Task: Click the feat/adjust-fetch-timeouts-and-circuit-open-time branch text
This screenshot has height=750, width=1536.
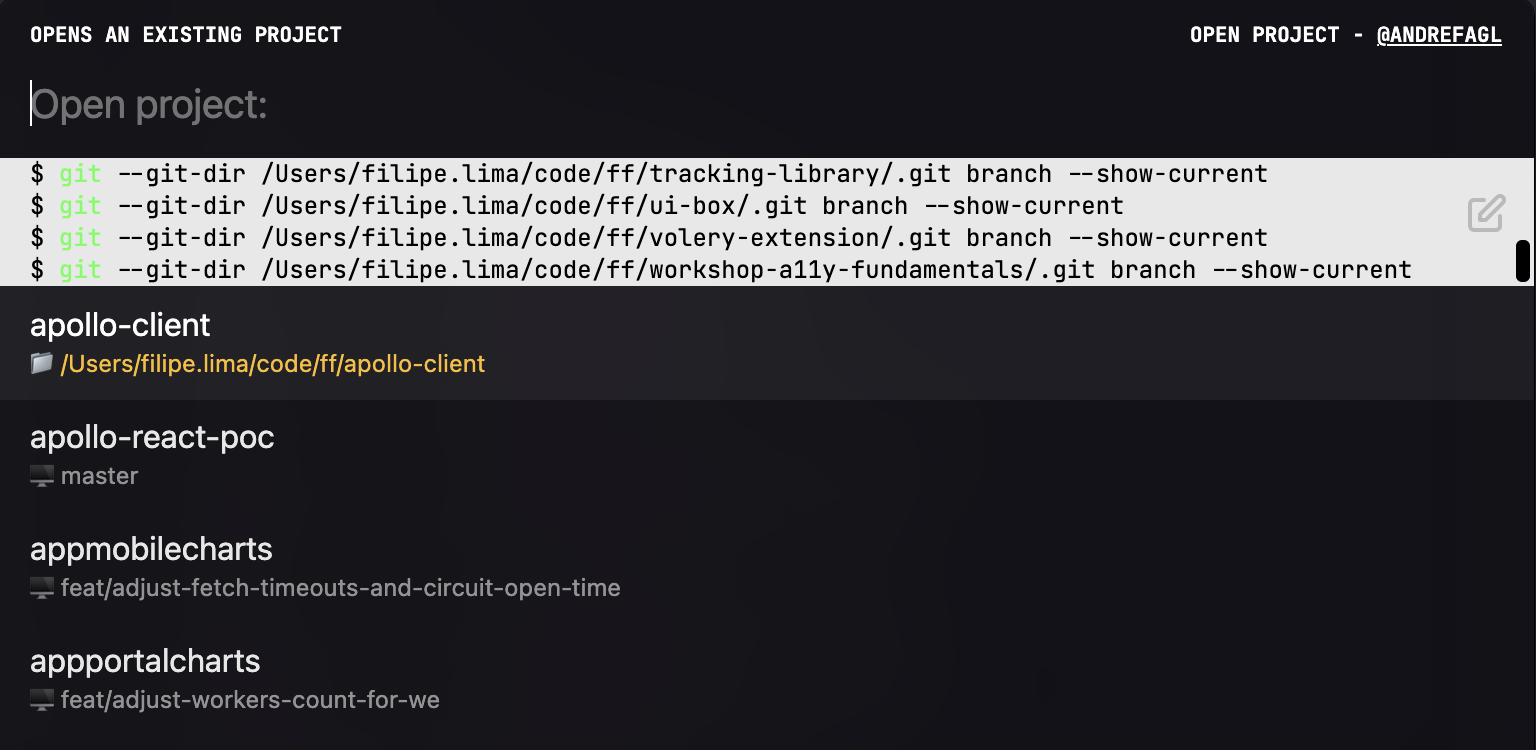Action: (x=341, y=588)
